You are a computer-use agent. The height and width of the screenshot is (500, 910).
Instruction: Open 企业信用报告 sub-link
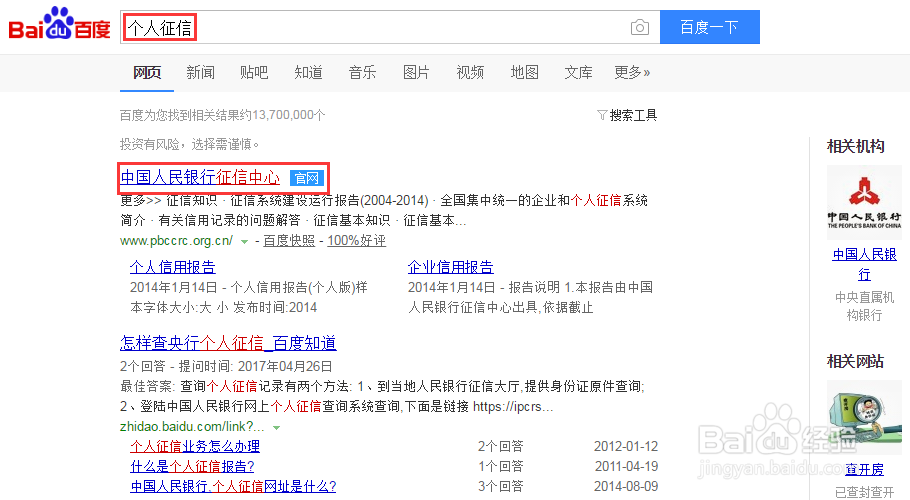click(x=450, y=267)
